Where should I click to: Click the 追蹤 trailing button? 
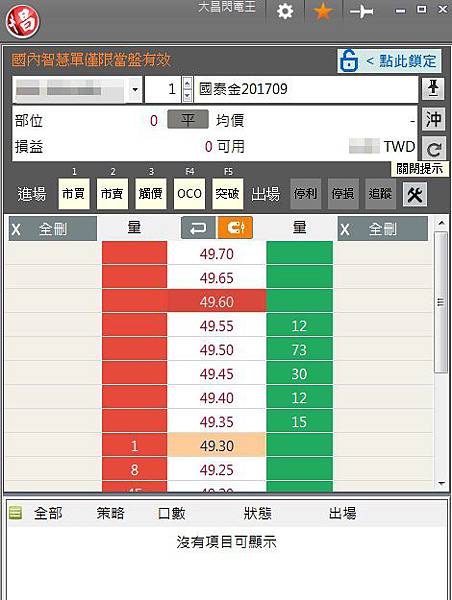pyautogui.click(x=380, y=194)
